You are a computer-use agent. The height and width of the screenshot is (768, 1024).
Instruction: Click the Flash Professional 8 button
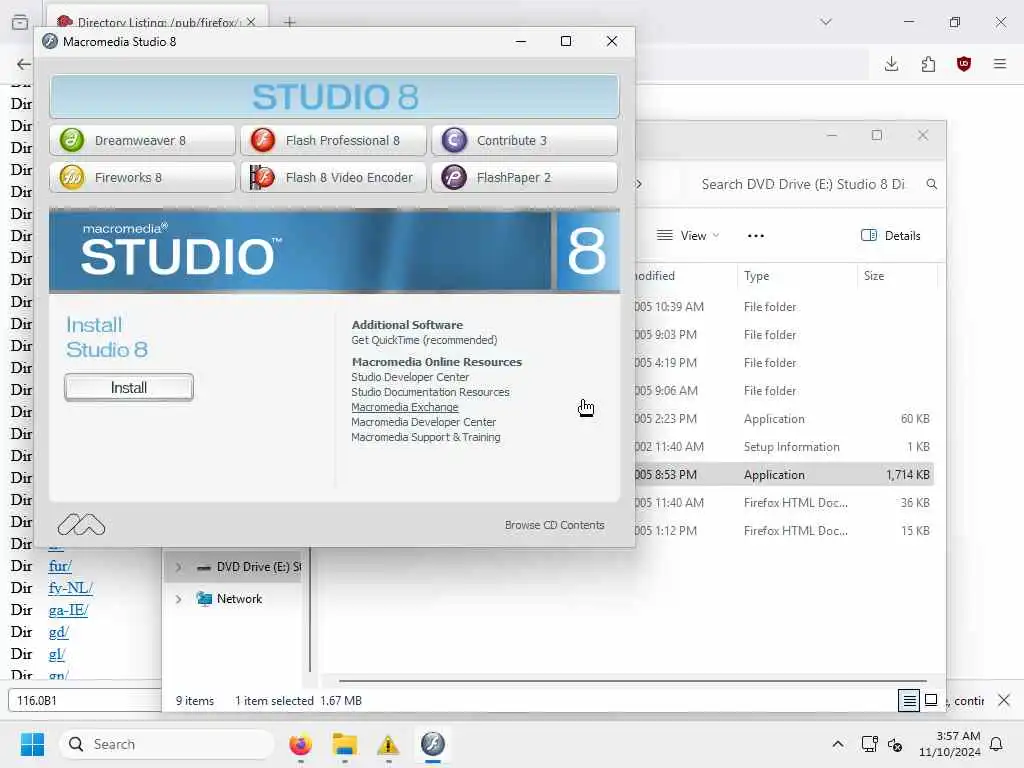[333, 140]
